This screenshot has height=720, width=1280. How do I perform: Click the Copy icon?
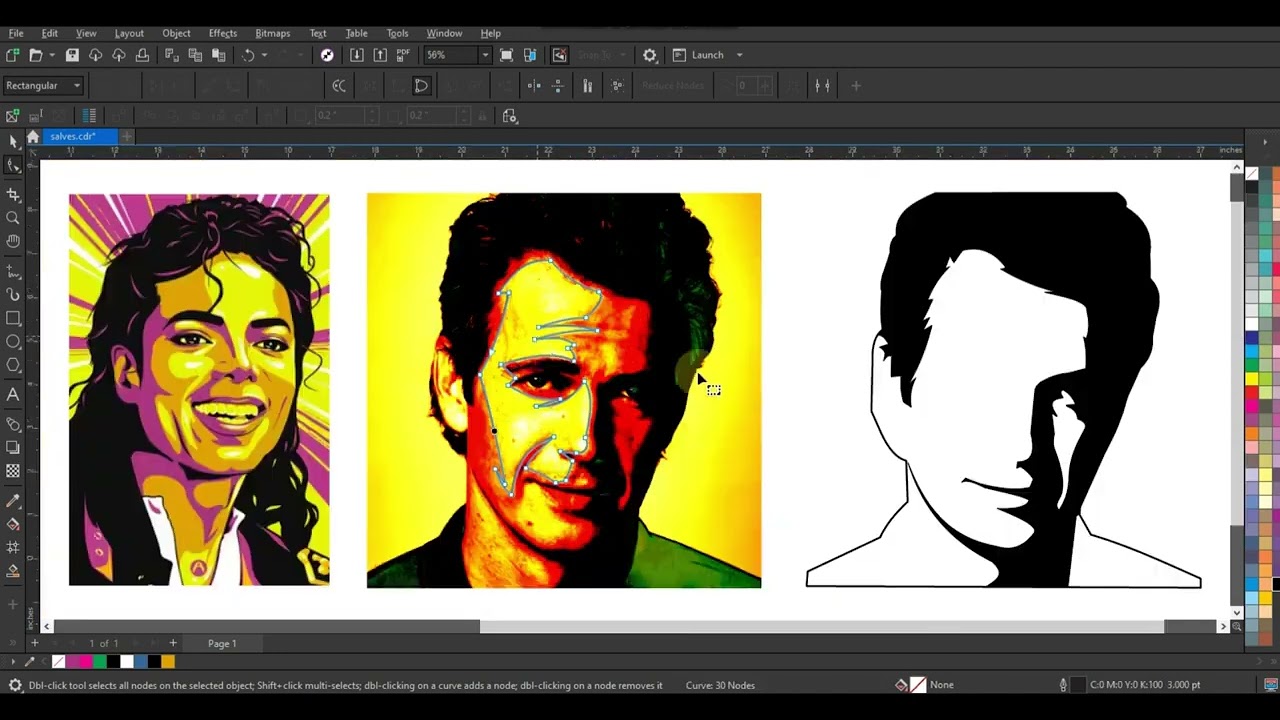click(x=195, y=55)
